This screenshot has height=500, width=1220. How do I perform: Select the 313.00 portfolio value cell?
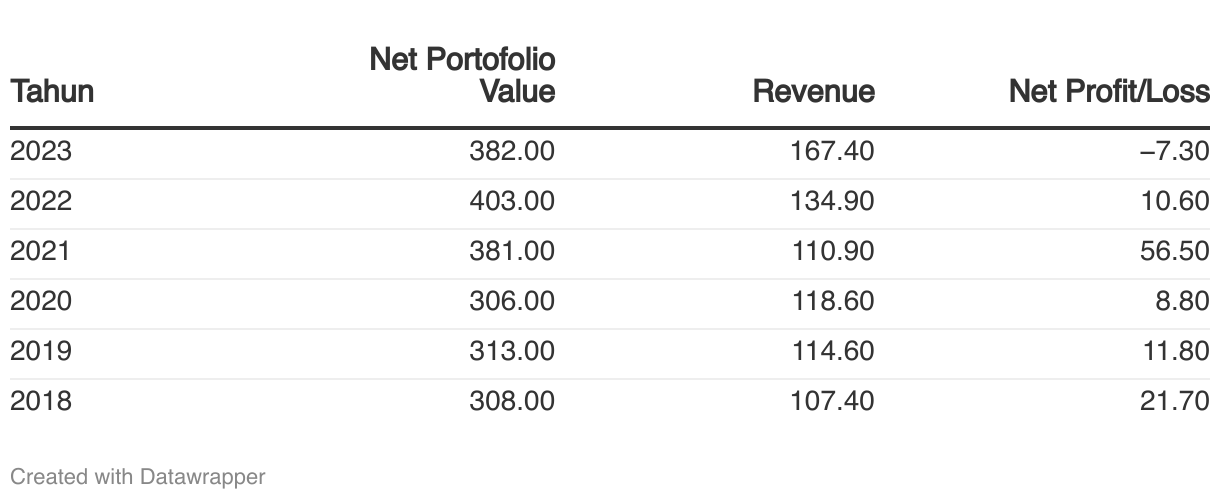point(511,352)
